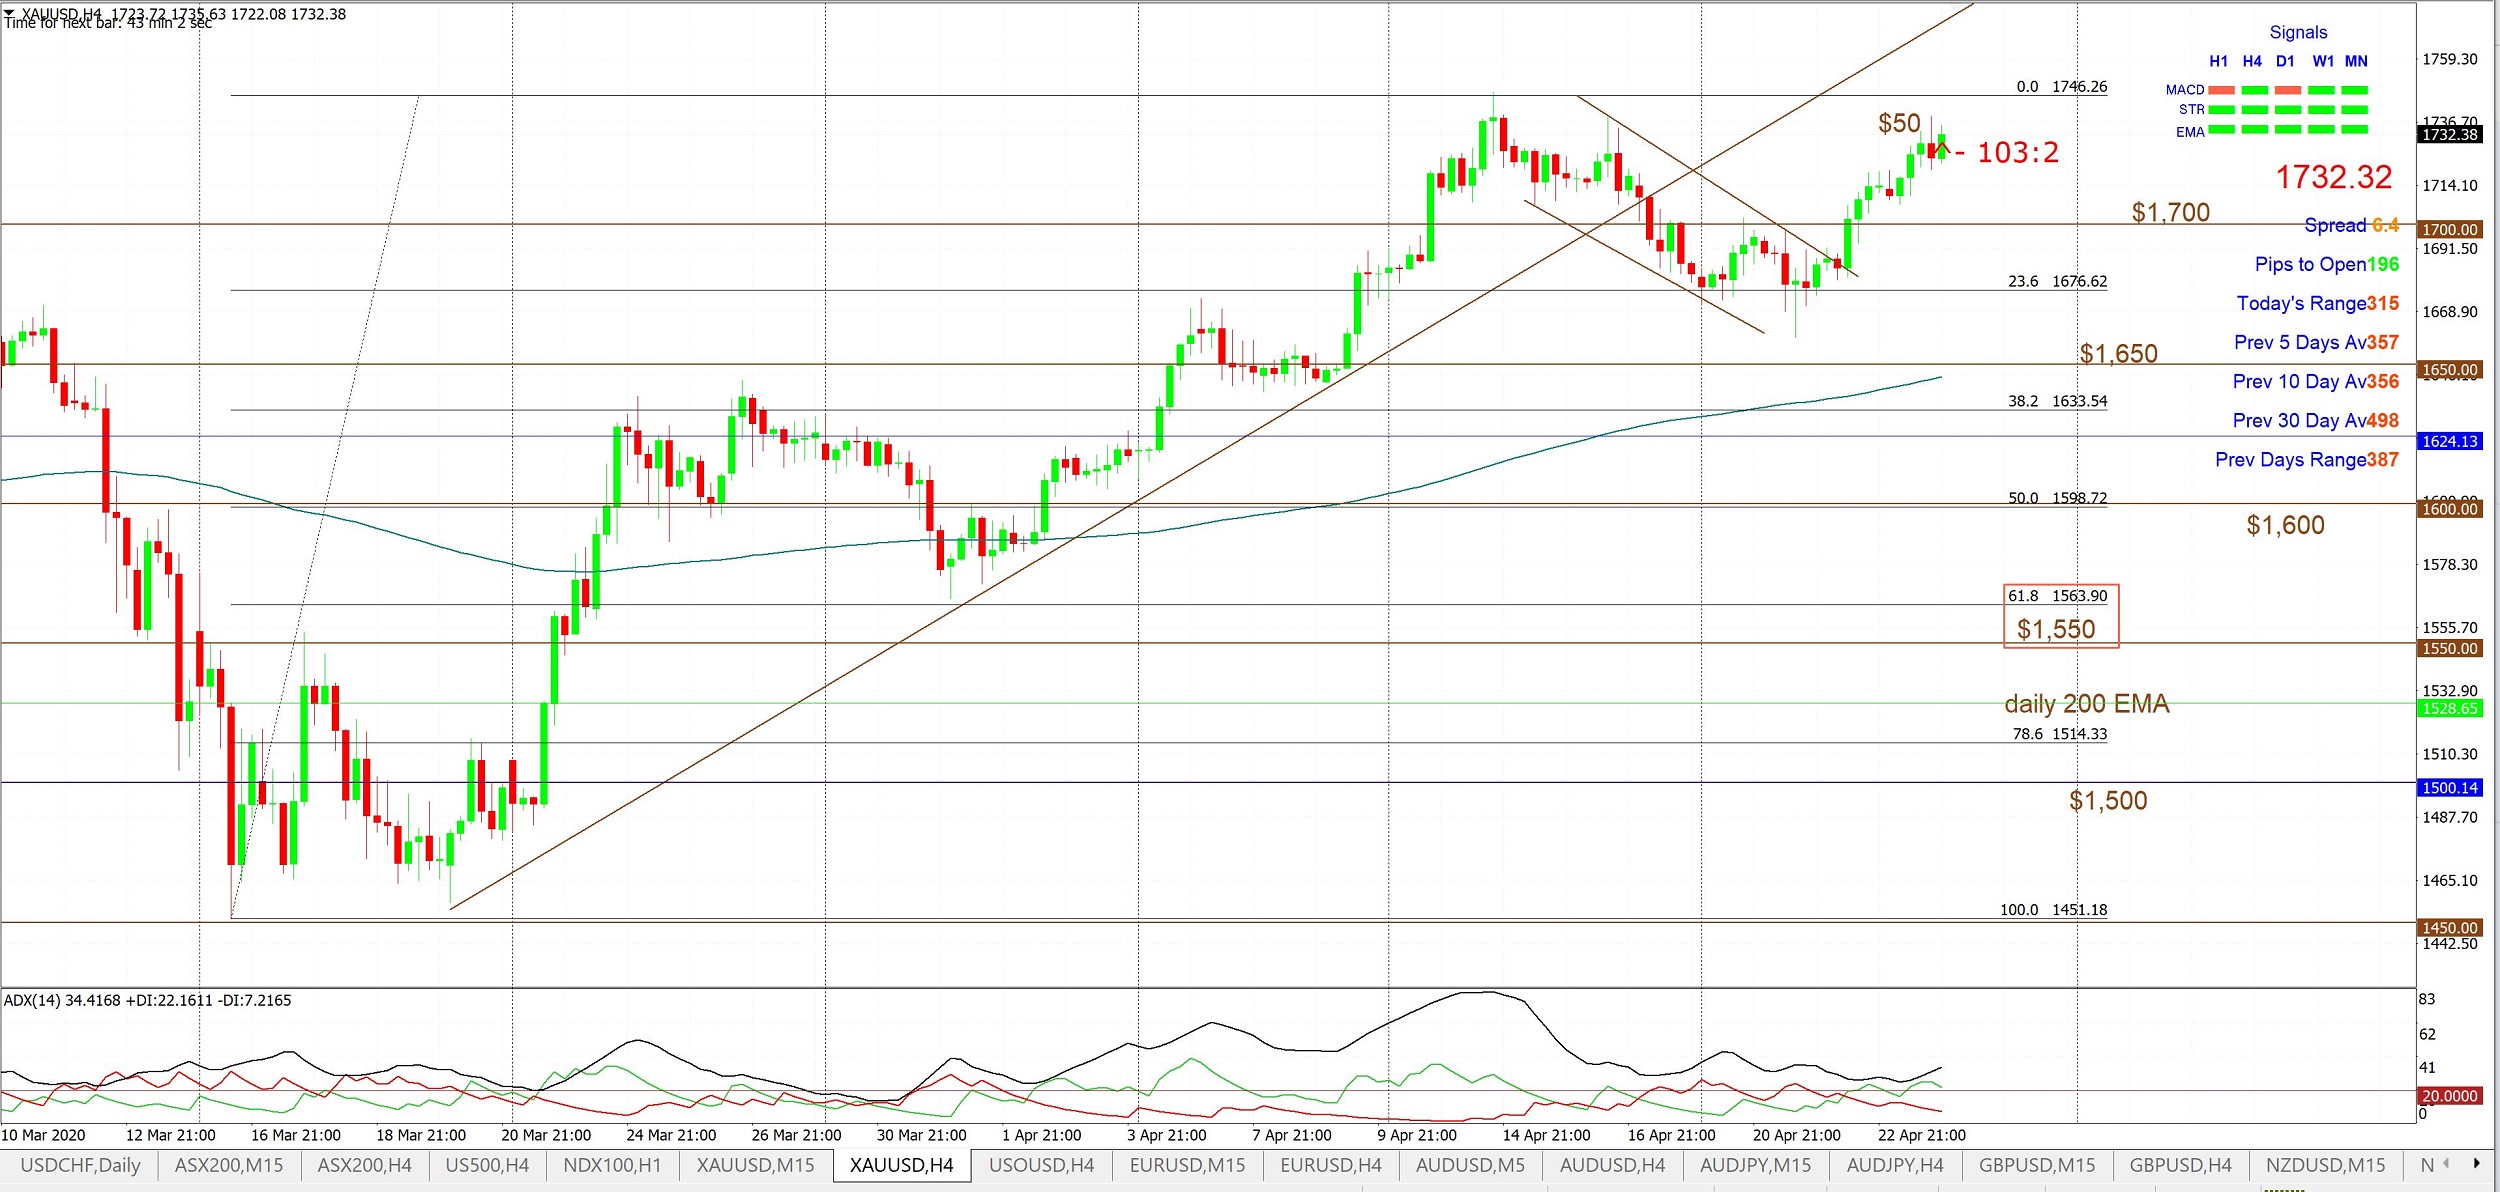
Task: Click the brown 1700.00 axis price tag
Action: tap(2449, 230)
